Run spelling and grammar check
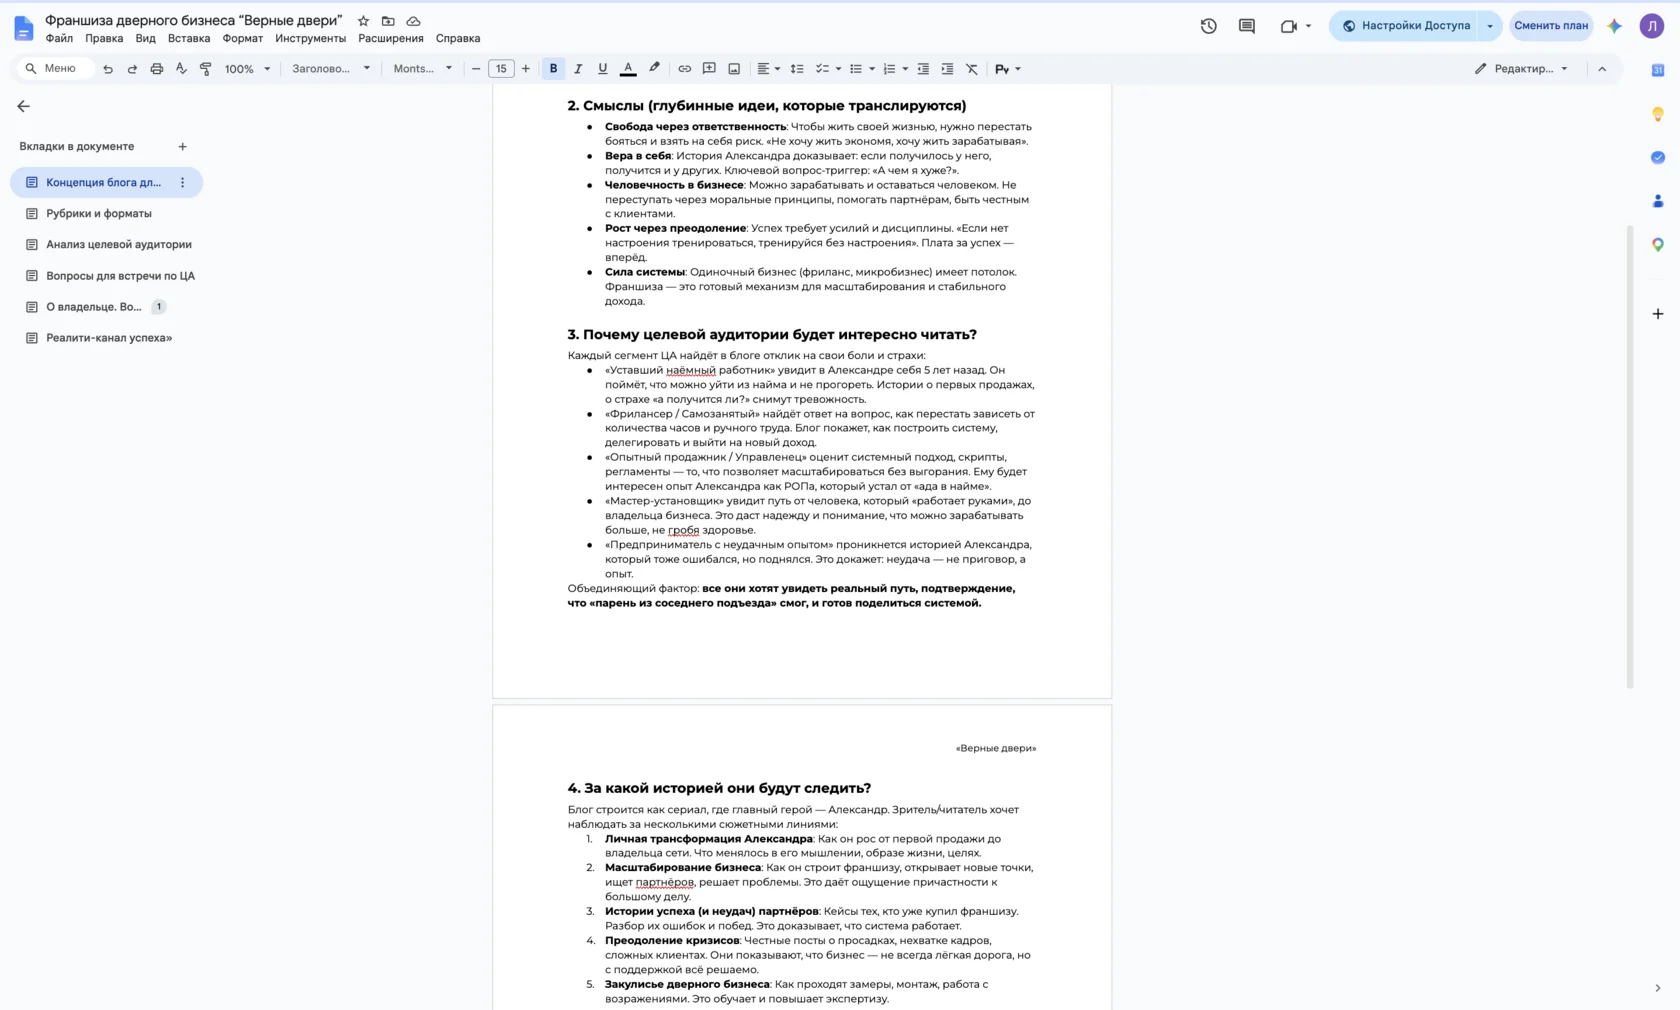 click(181, 69)
